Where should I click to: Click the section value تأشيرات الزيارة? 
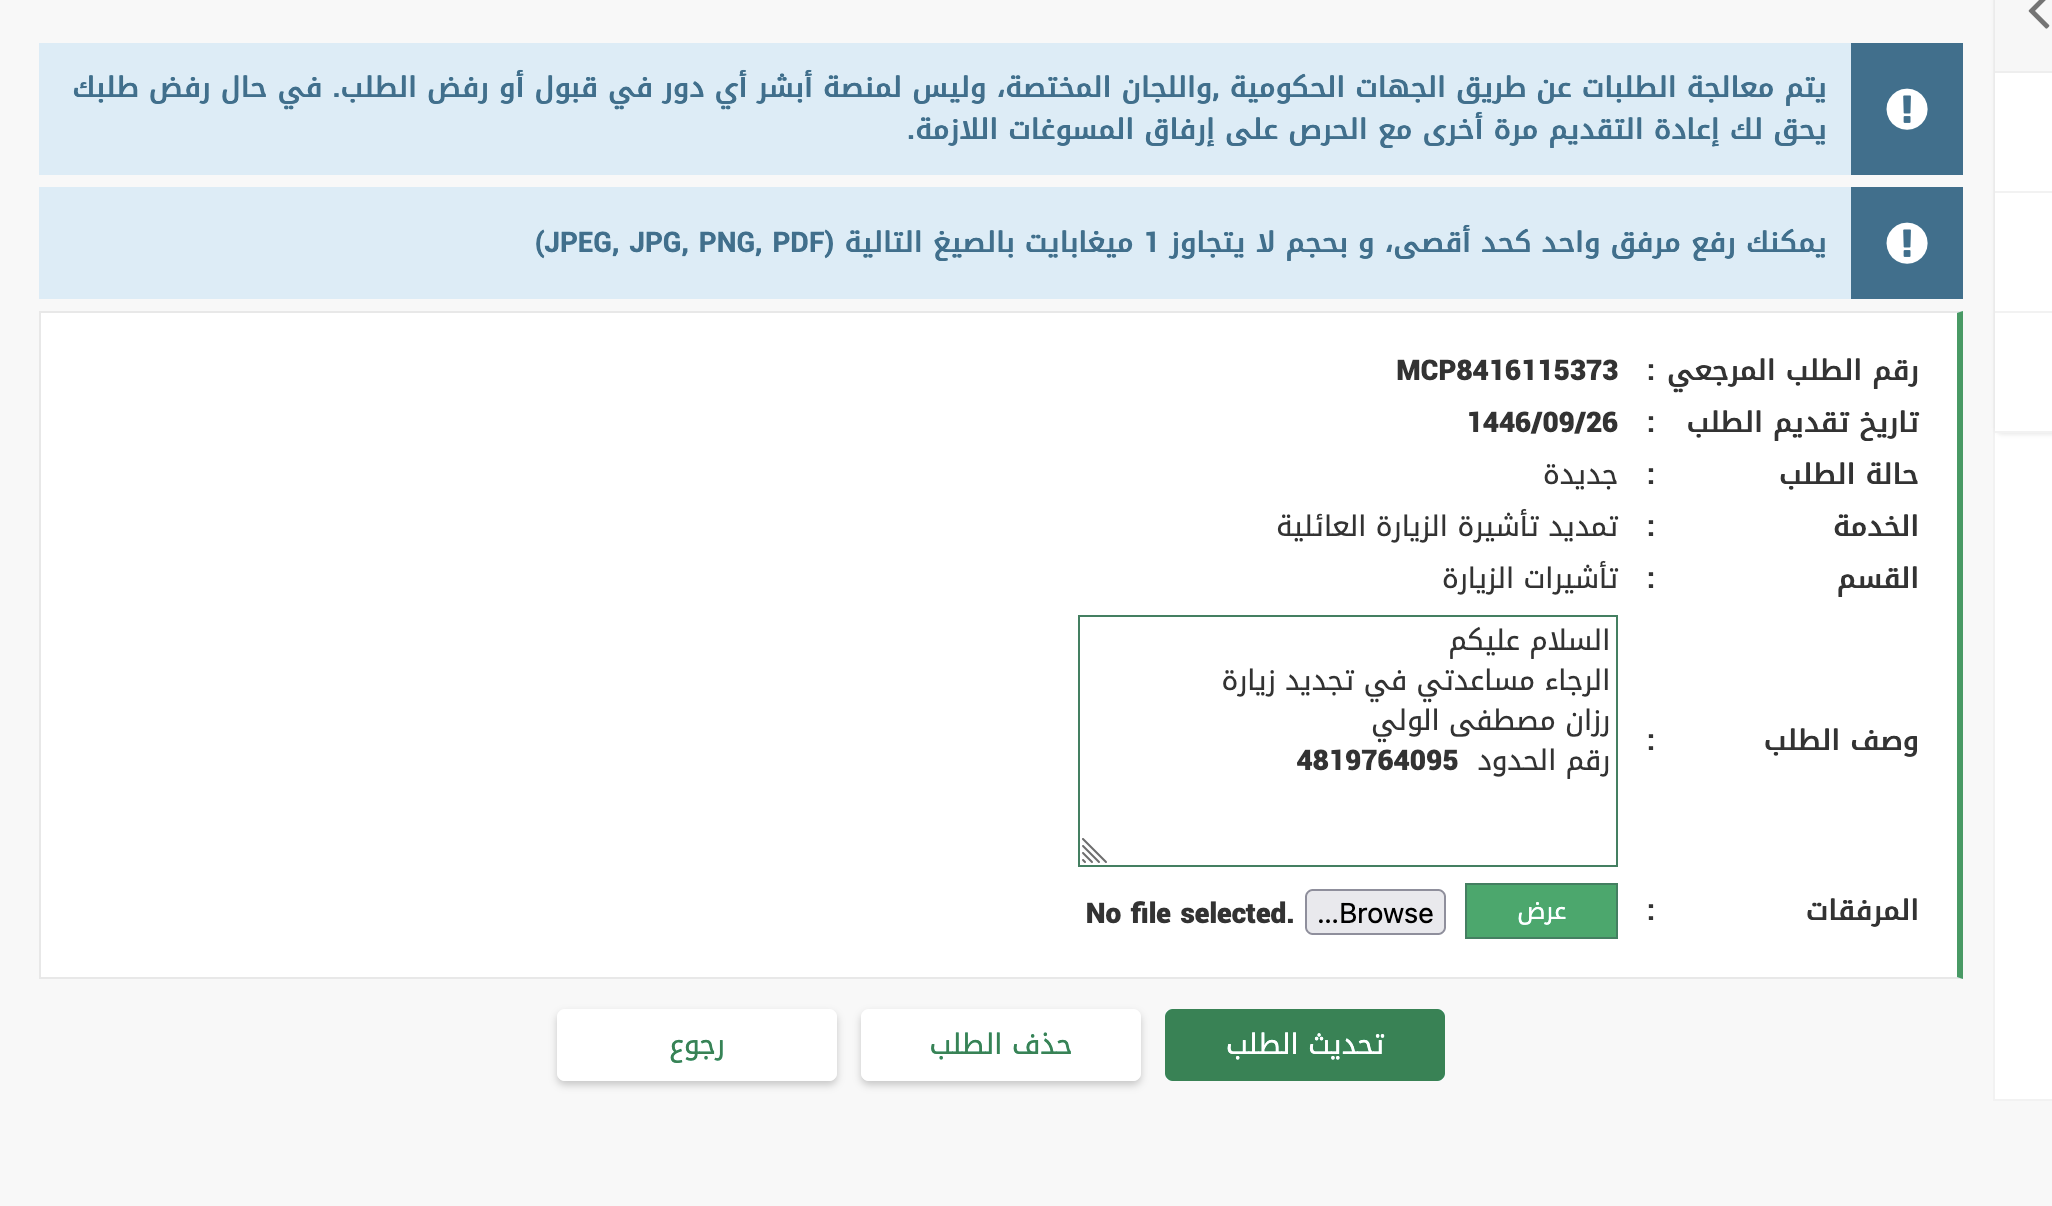(1529, 579)
